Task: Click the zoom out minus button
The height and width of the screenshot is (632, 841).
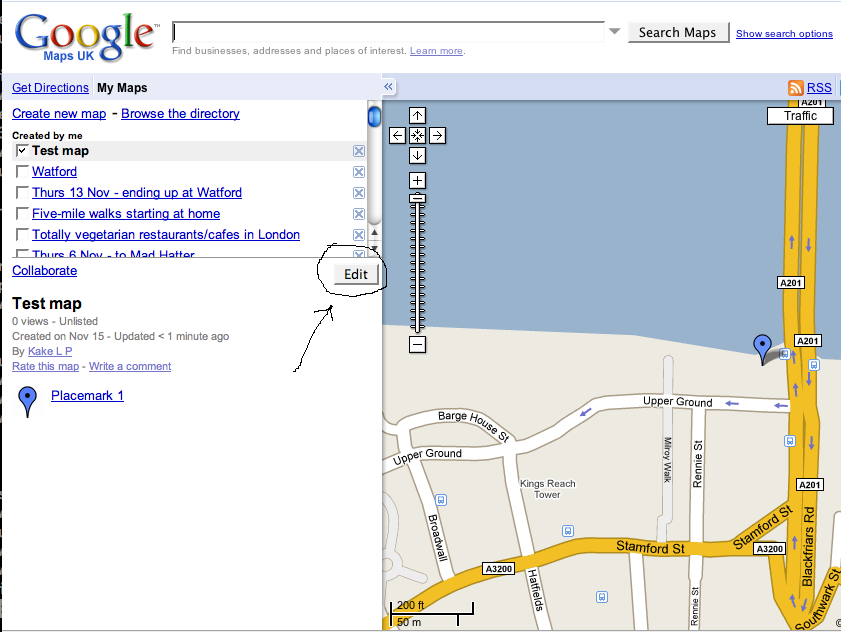Action: (418, 345)
